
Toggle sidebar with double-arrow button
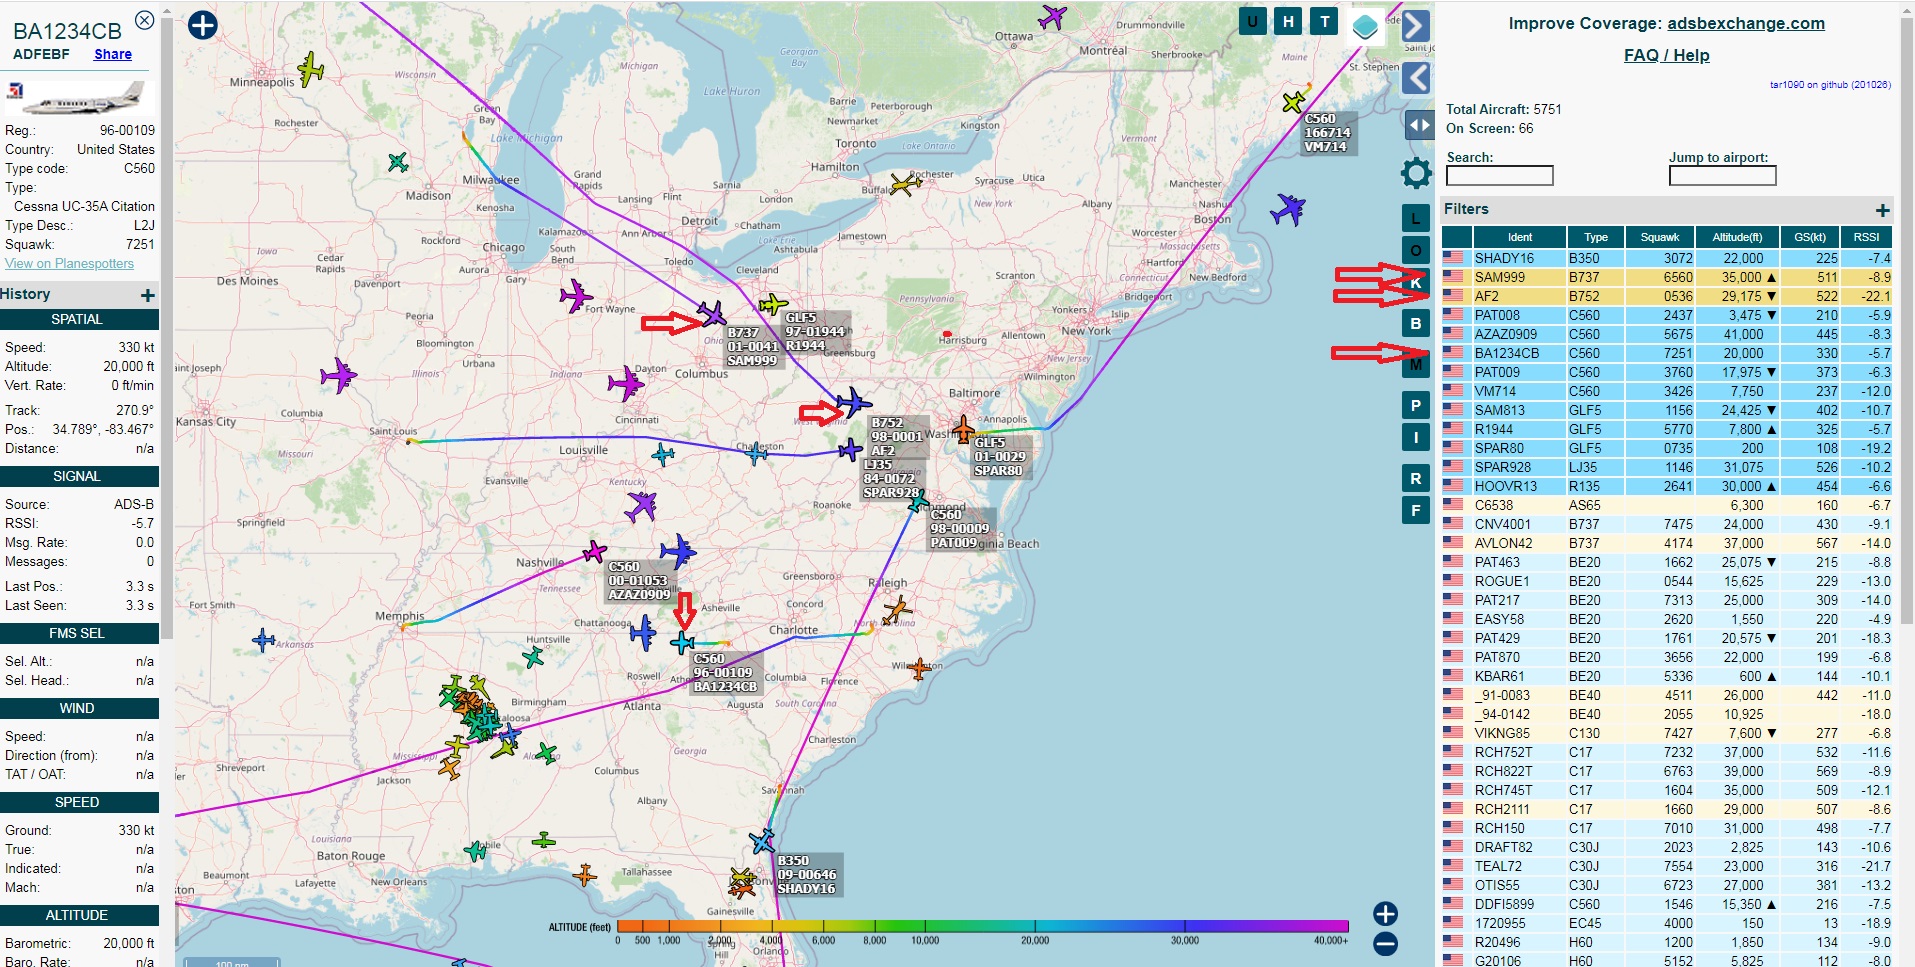click(x=1418, y=125)
